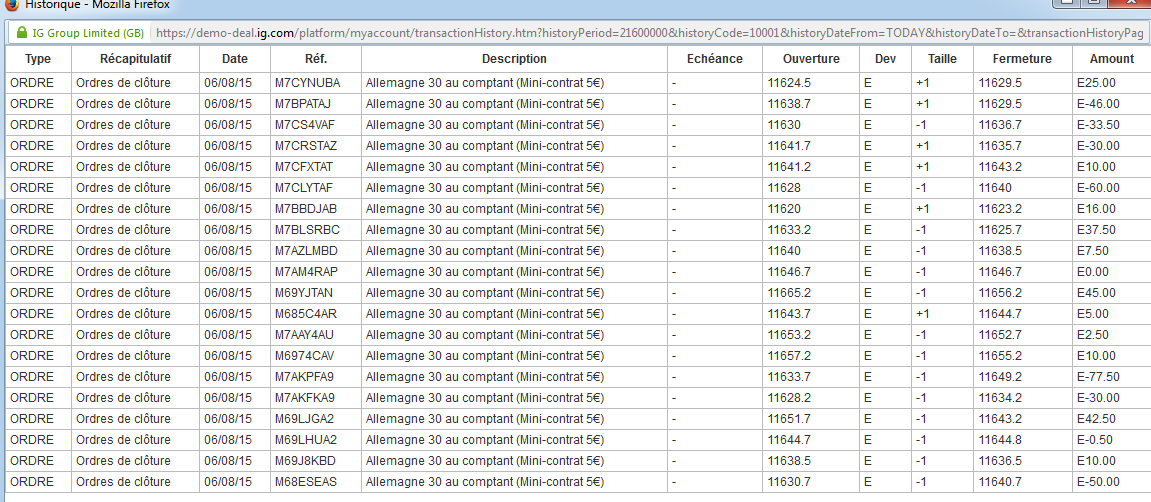Select reference M7BBDJAB
Screen dimensions: 1151x502
click(x=305, y=209)
